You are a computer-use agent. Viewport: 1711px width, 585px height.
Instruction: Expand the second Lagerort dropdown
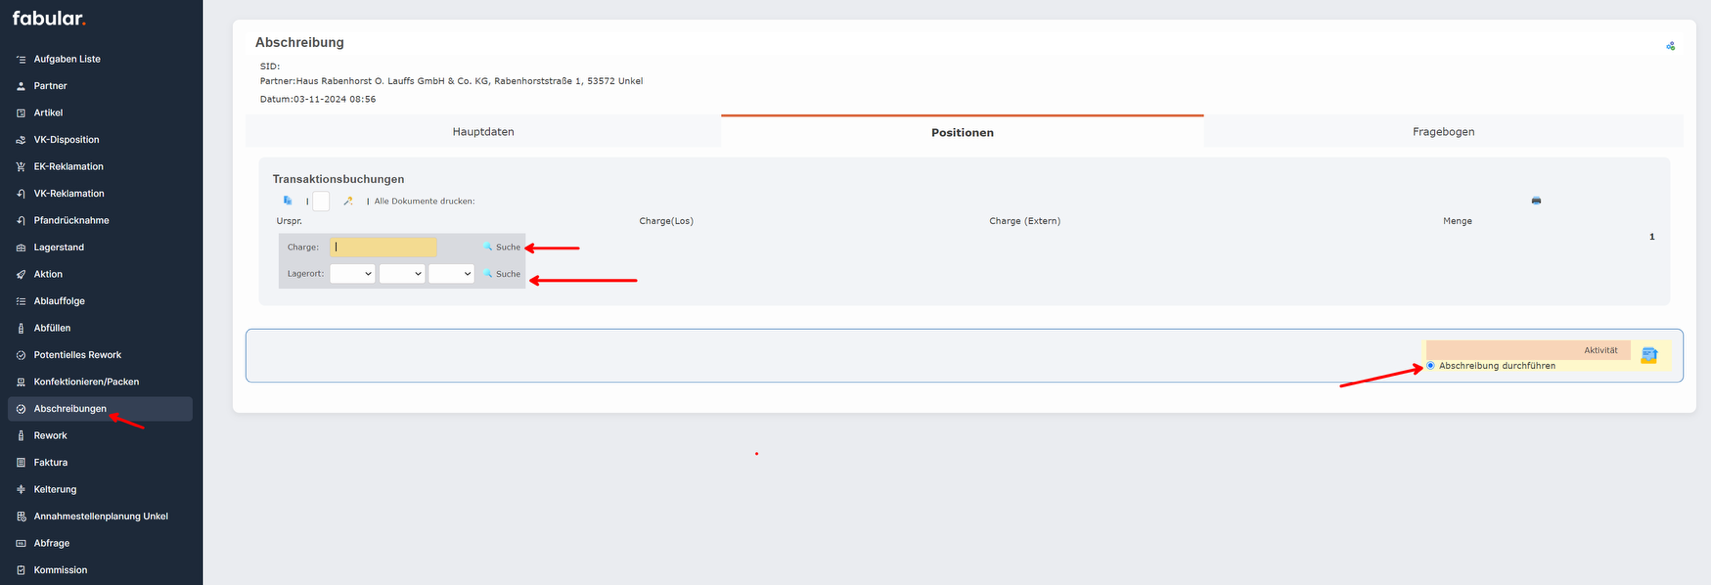click(402, 274)
